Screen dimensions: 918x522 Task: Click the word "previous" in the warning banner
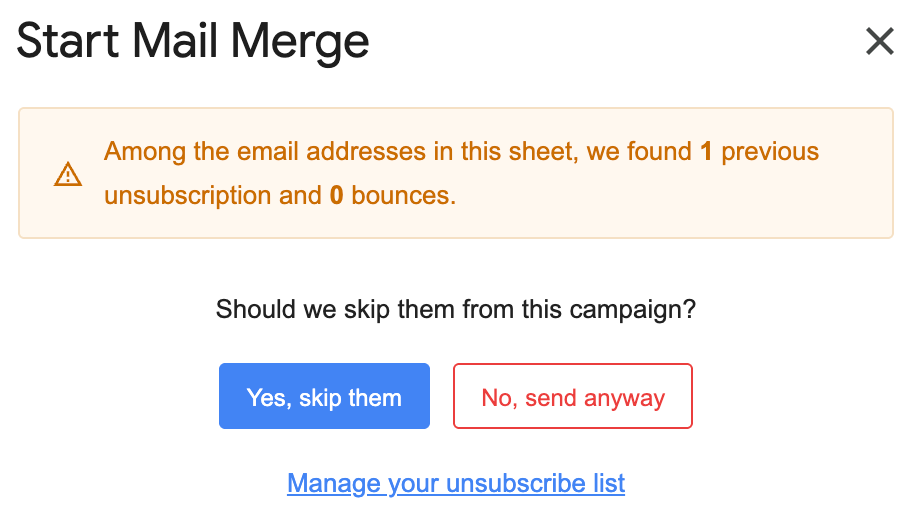click(770, 152)
